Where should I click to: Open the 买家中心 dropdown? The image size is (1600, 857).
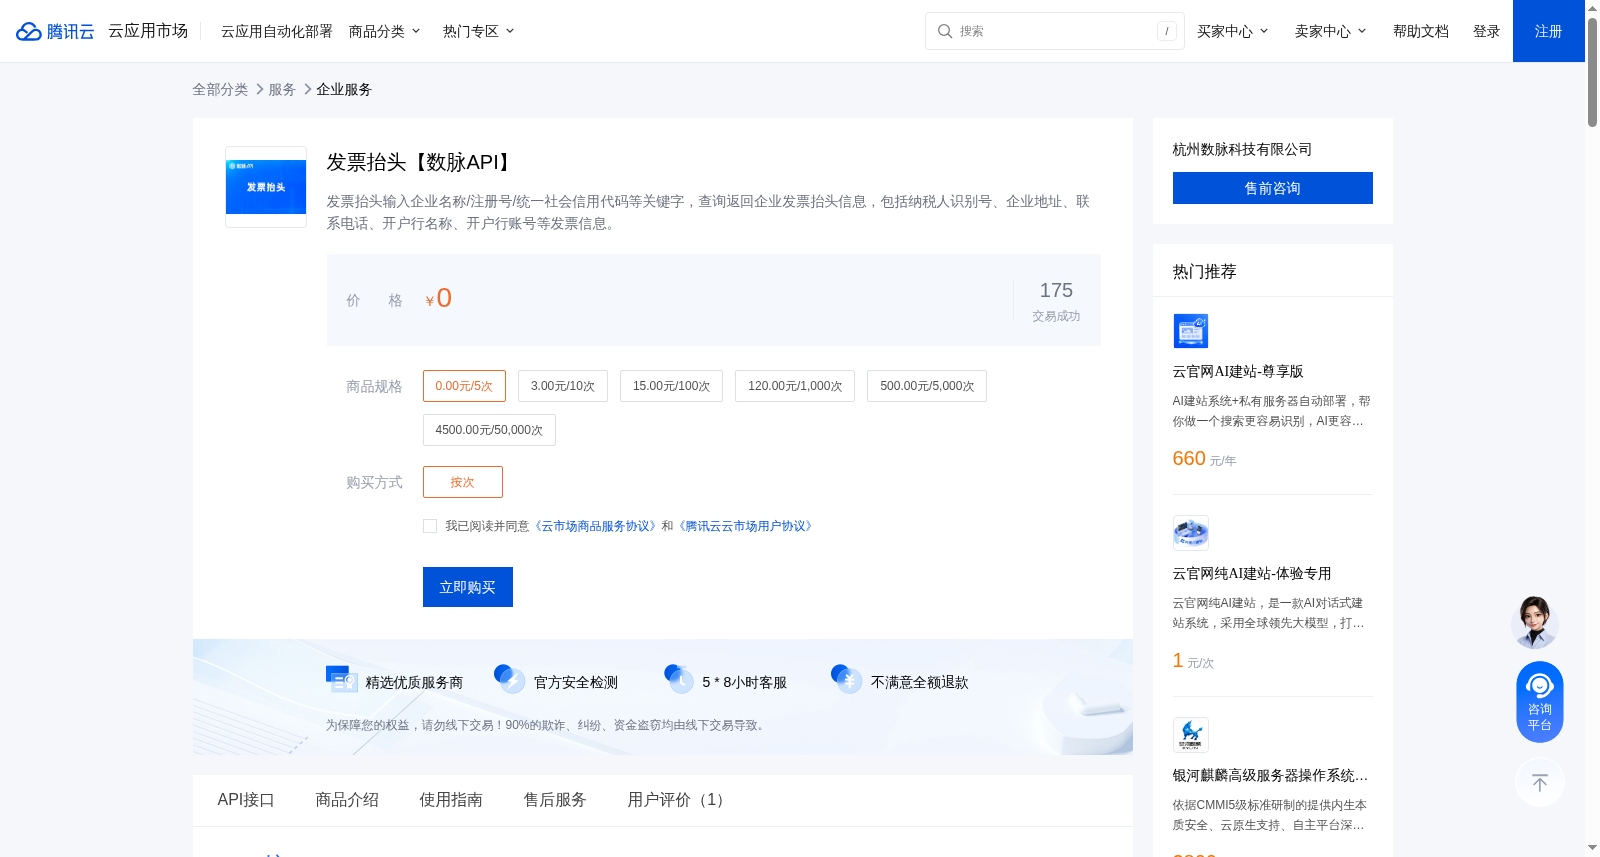coord(1233,31)
